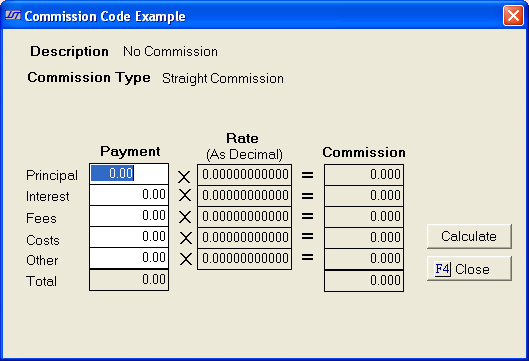Click the app icon in title bar

coord(13,16)
